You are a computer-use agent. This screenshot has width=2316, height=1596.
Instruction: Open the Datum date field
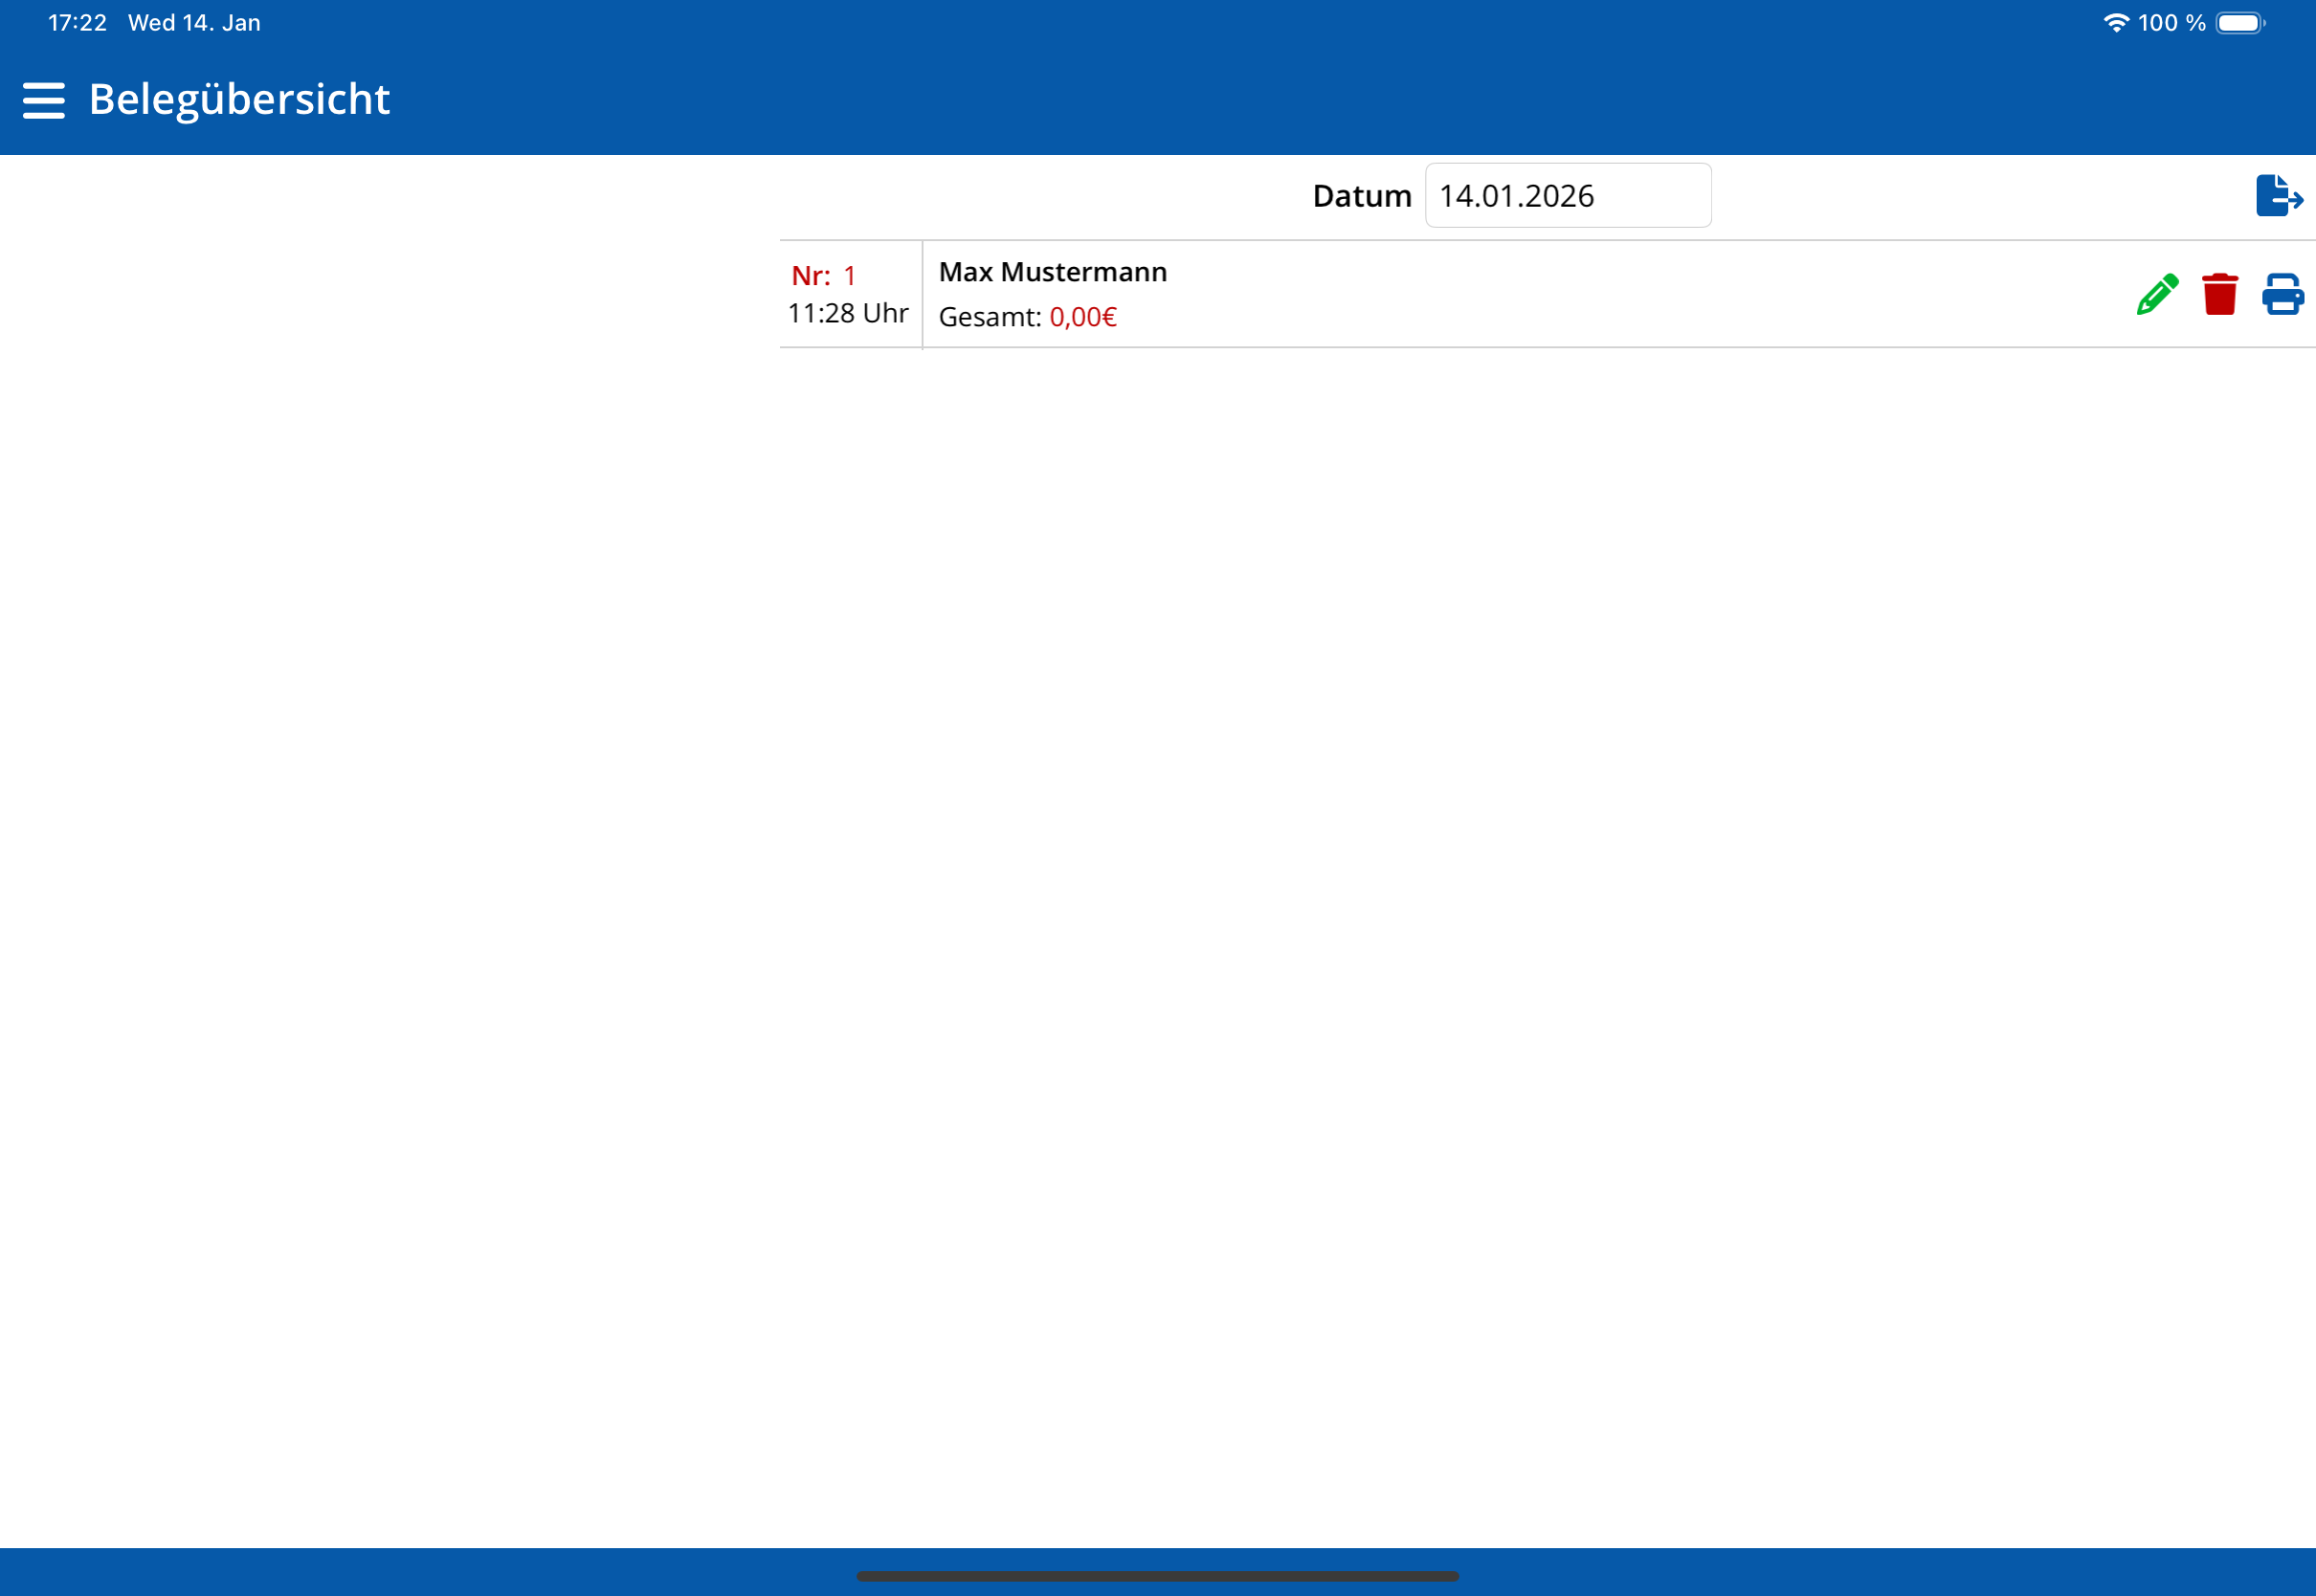click(1567, 195)
